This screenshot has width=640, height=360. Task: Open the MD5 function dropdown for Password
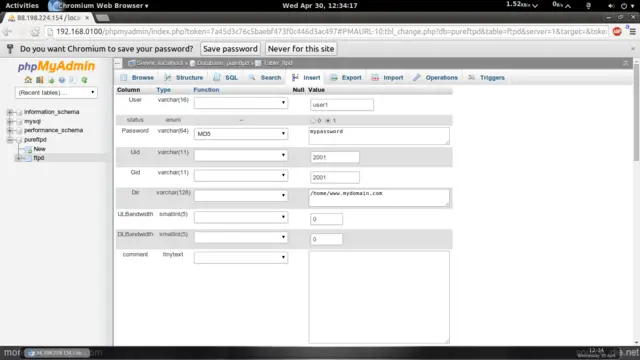(x=241, y=133)
